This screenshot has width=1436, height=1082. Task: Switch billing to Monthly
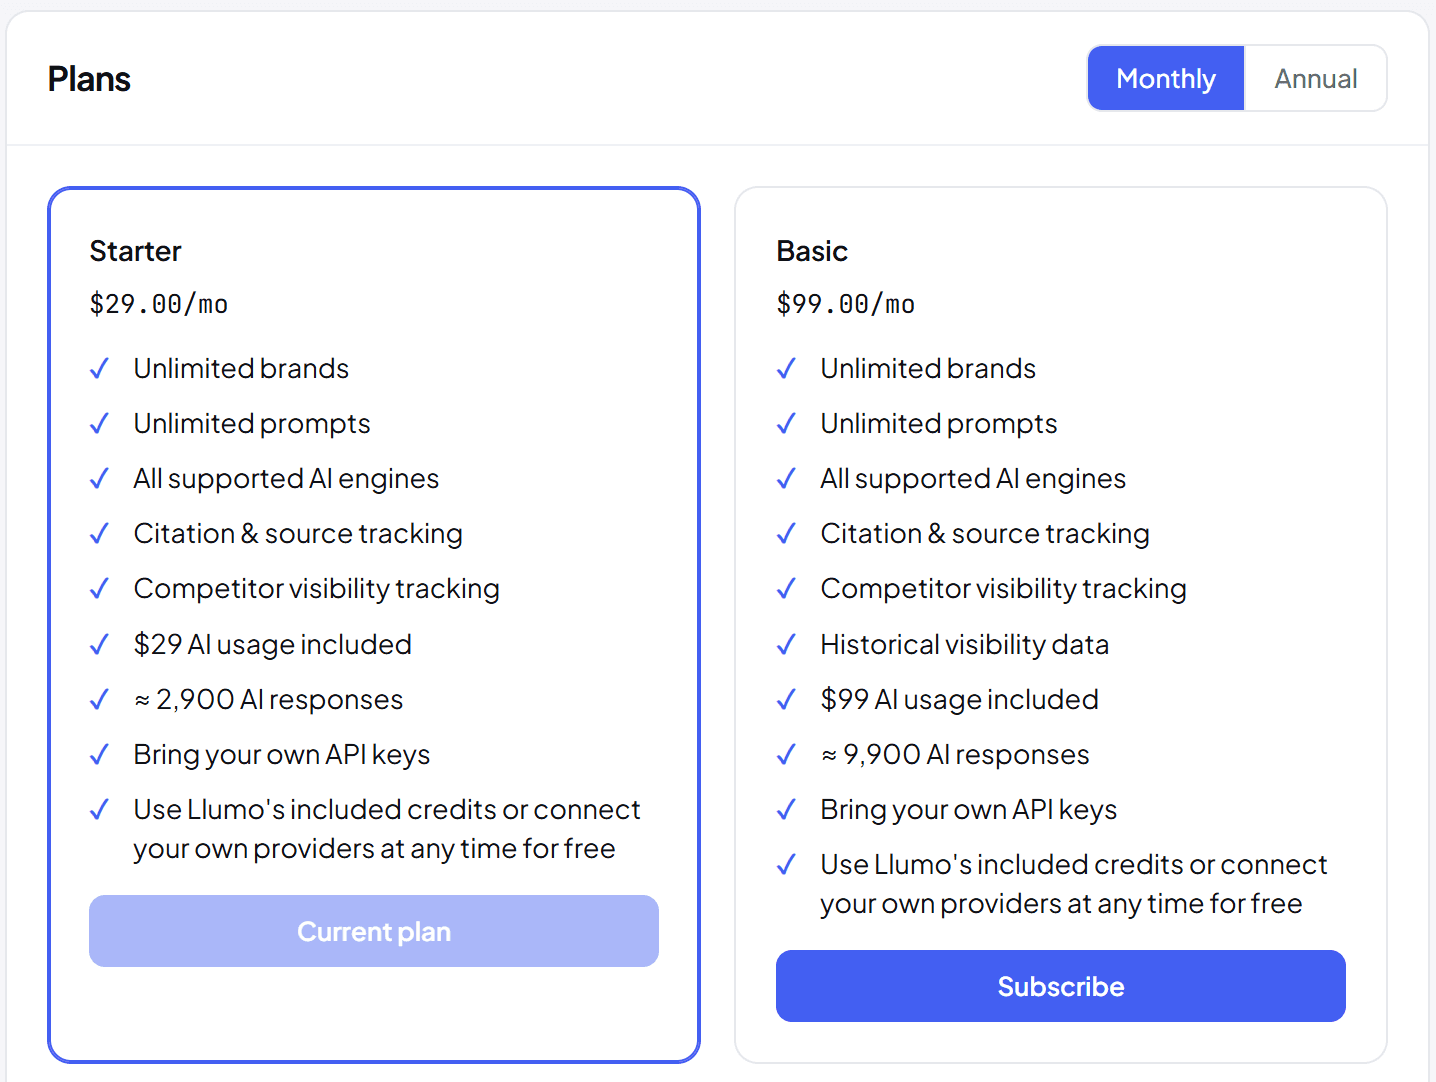[1166, 78]
